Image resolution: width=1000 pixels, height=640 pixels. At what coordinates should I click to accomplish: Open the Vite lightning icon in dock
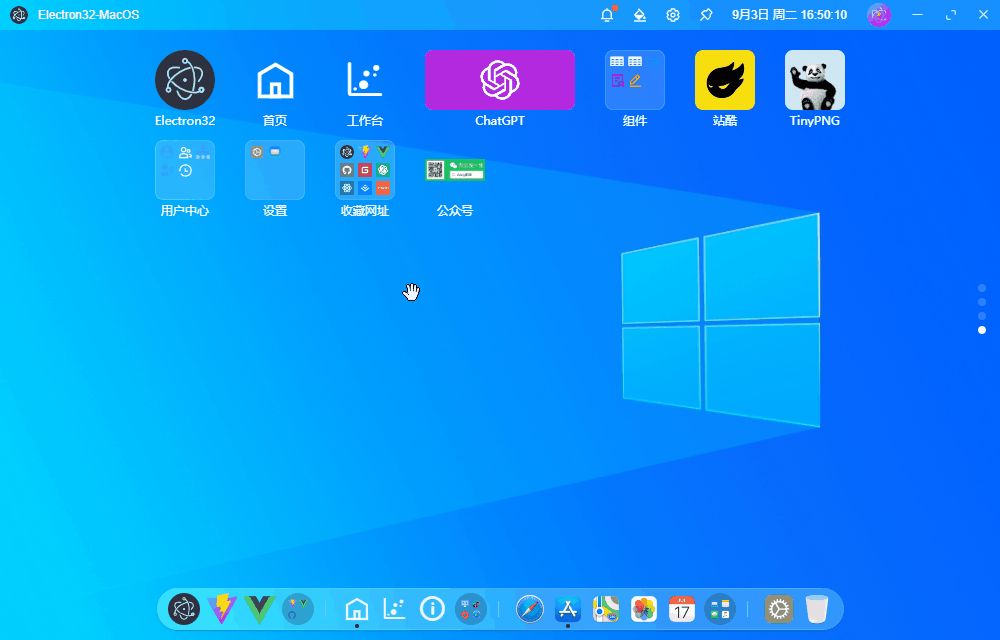[x=222, y=609]
